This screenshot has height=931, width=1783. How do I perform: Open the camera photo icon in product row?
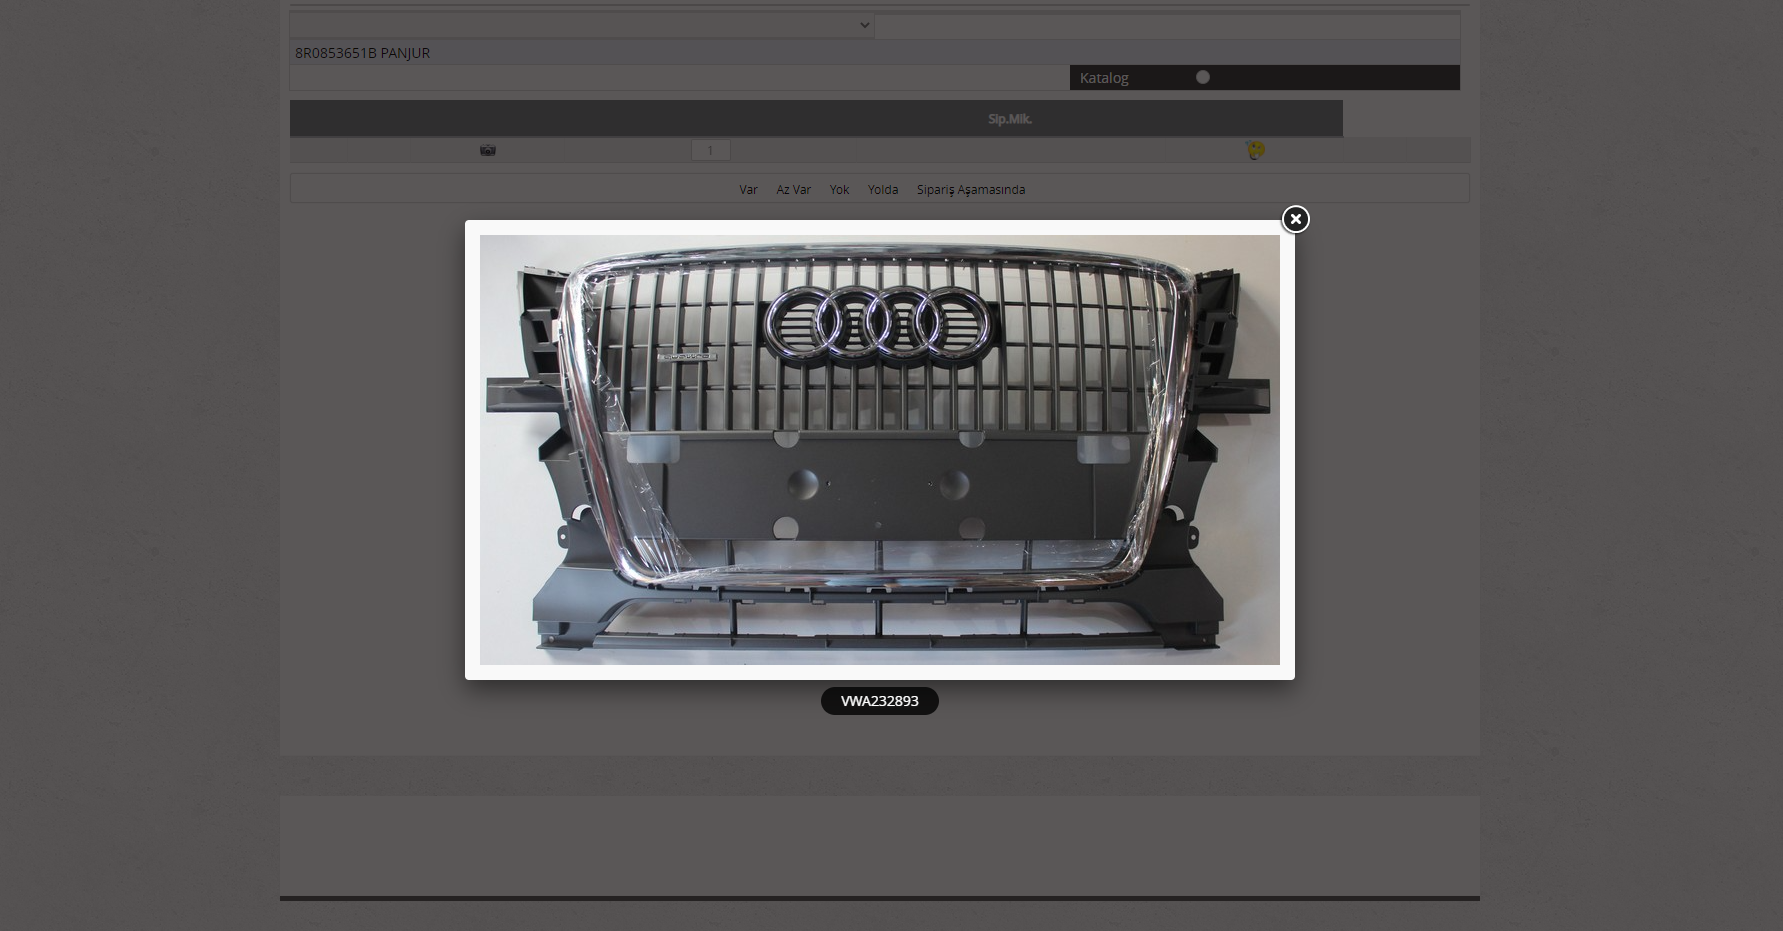pos(488,150)
